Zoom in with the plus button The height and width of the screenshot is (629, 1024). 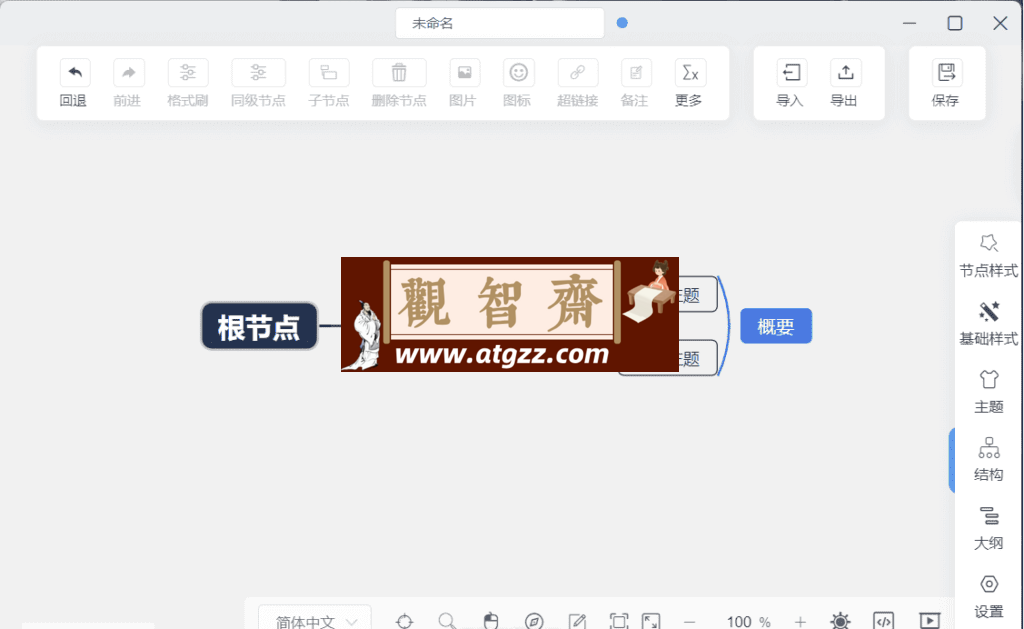pyautogui.click(x=800, y=622)
